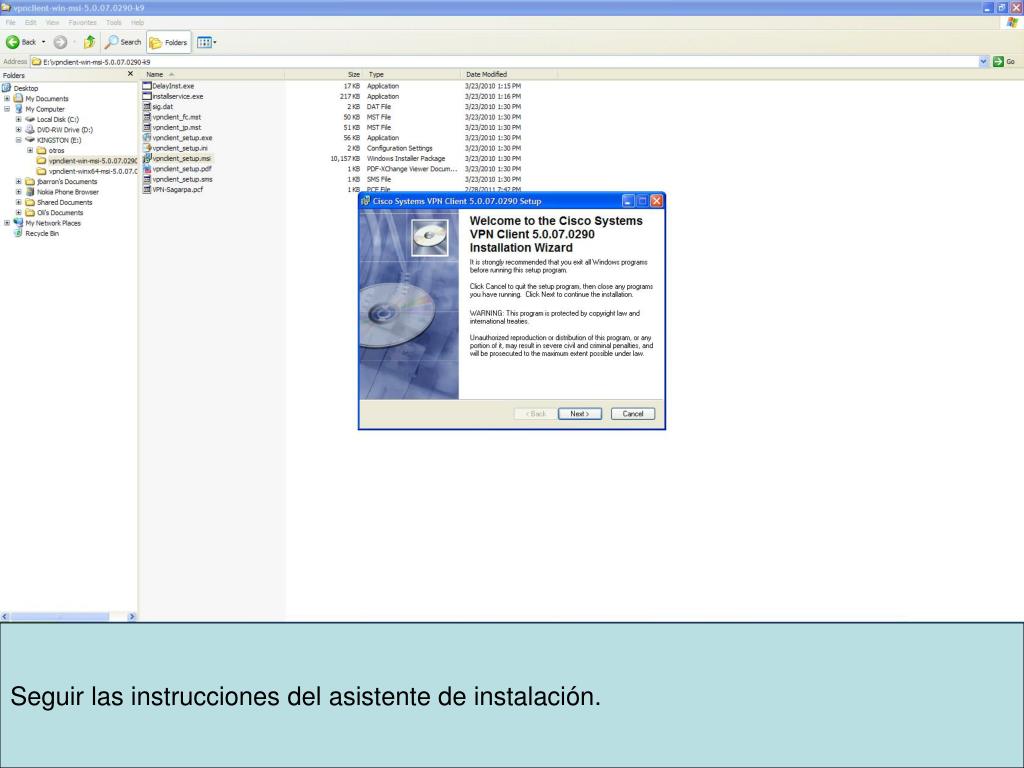Collapse My Computer in folder tree
This screenshot has width=1024, height=768.
pos(7,109)
